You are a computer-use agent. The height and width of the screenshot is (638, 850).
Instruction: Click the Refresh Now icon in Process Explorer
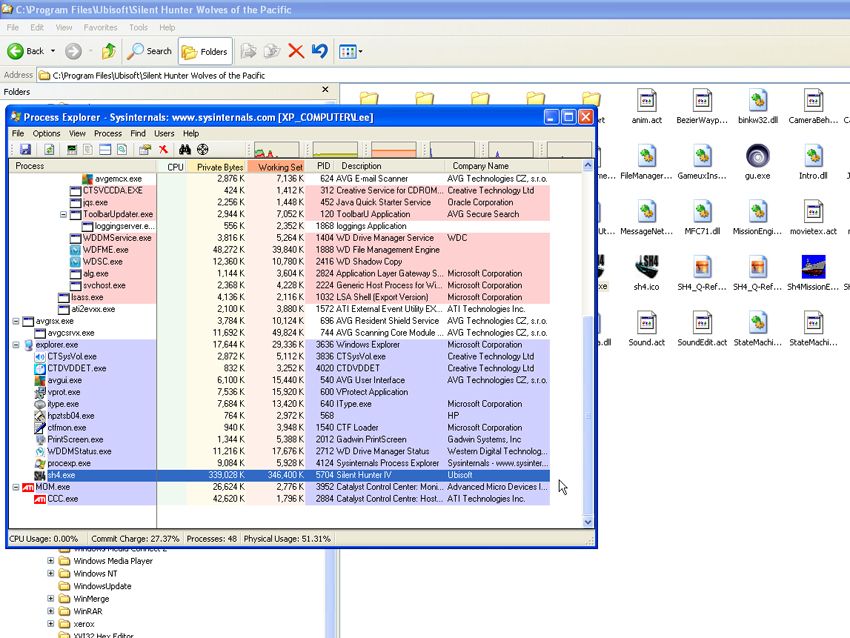point(49,150)
